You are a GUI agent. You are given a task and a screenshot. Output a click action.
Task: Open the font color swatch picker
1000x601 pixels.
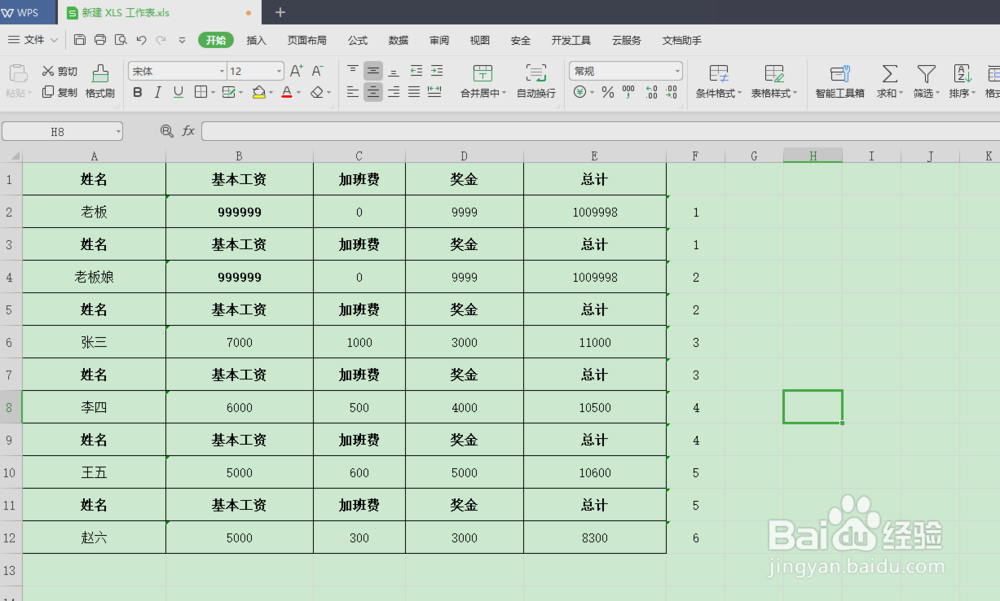coord(297,92)
